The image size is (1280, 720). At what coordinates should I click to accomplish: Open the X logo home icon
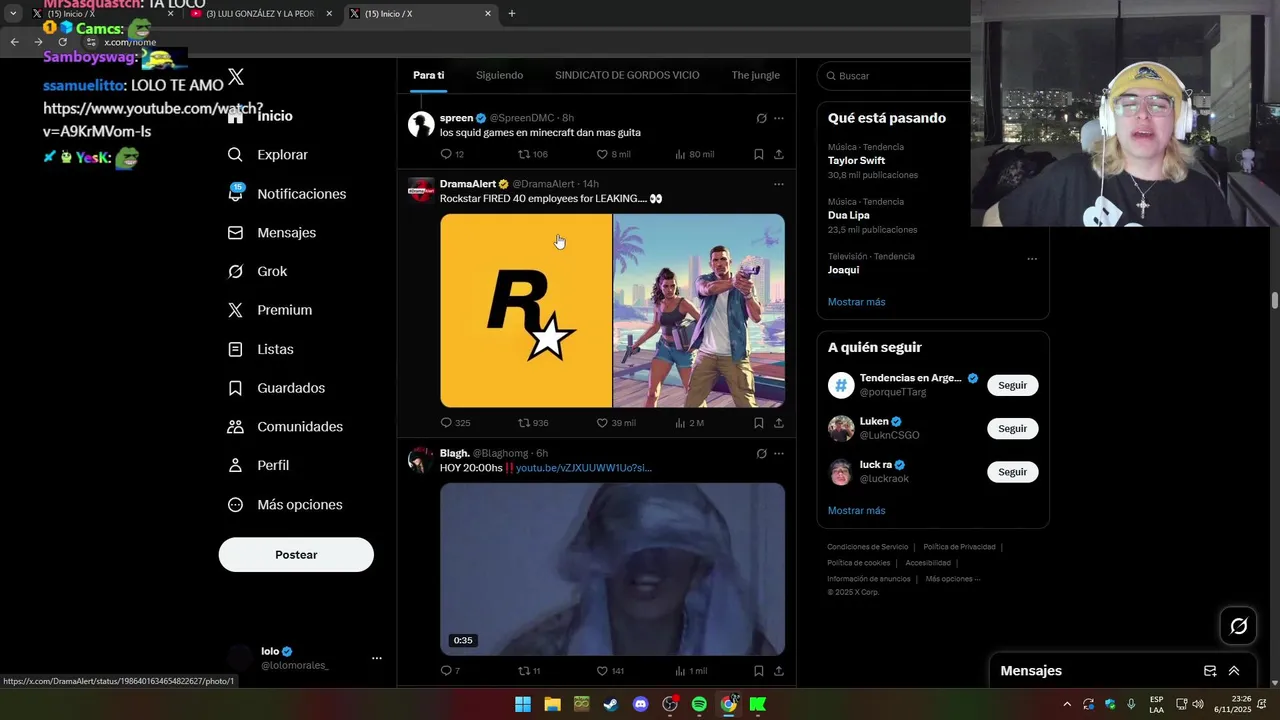click(x=236, y=77)
